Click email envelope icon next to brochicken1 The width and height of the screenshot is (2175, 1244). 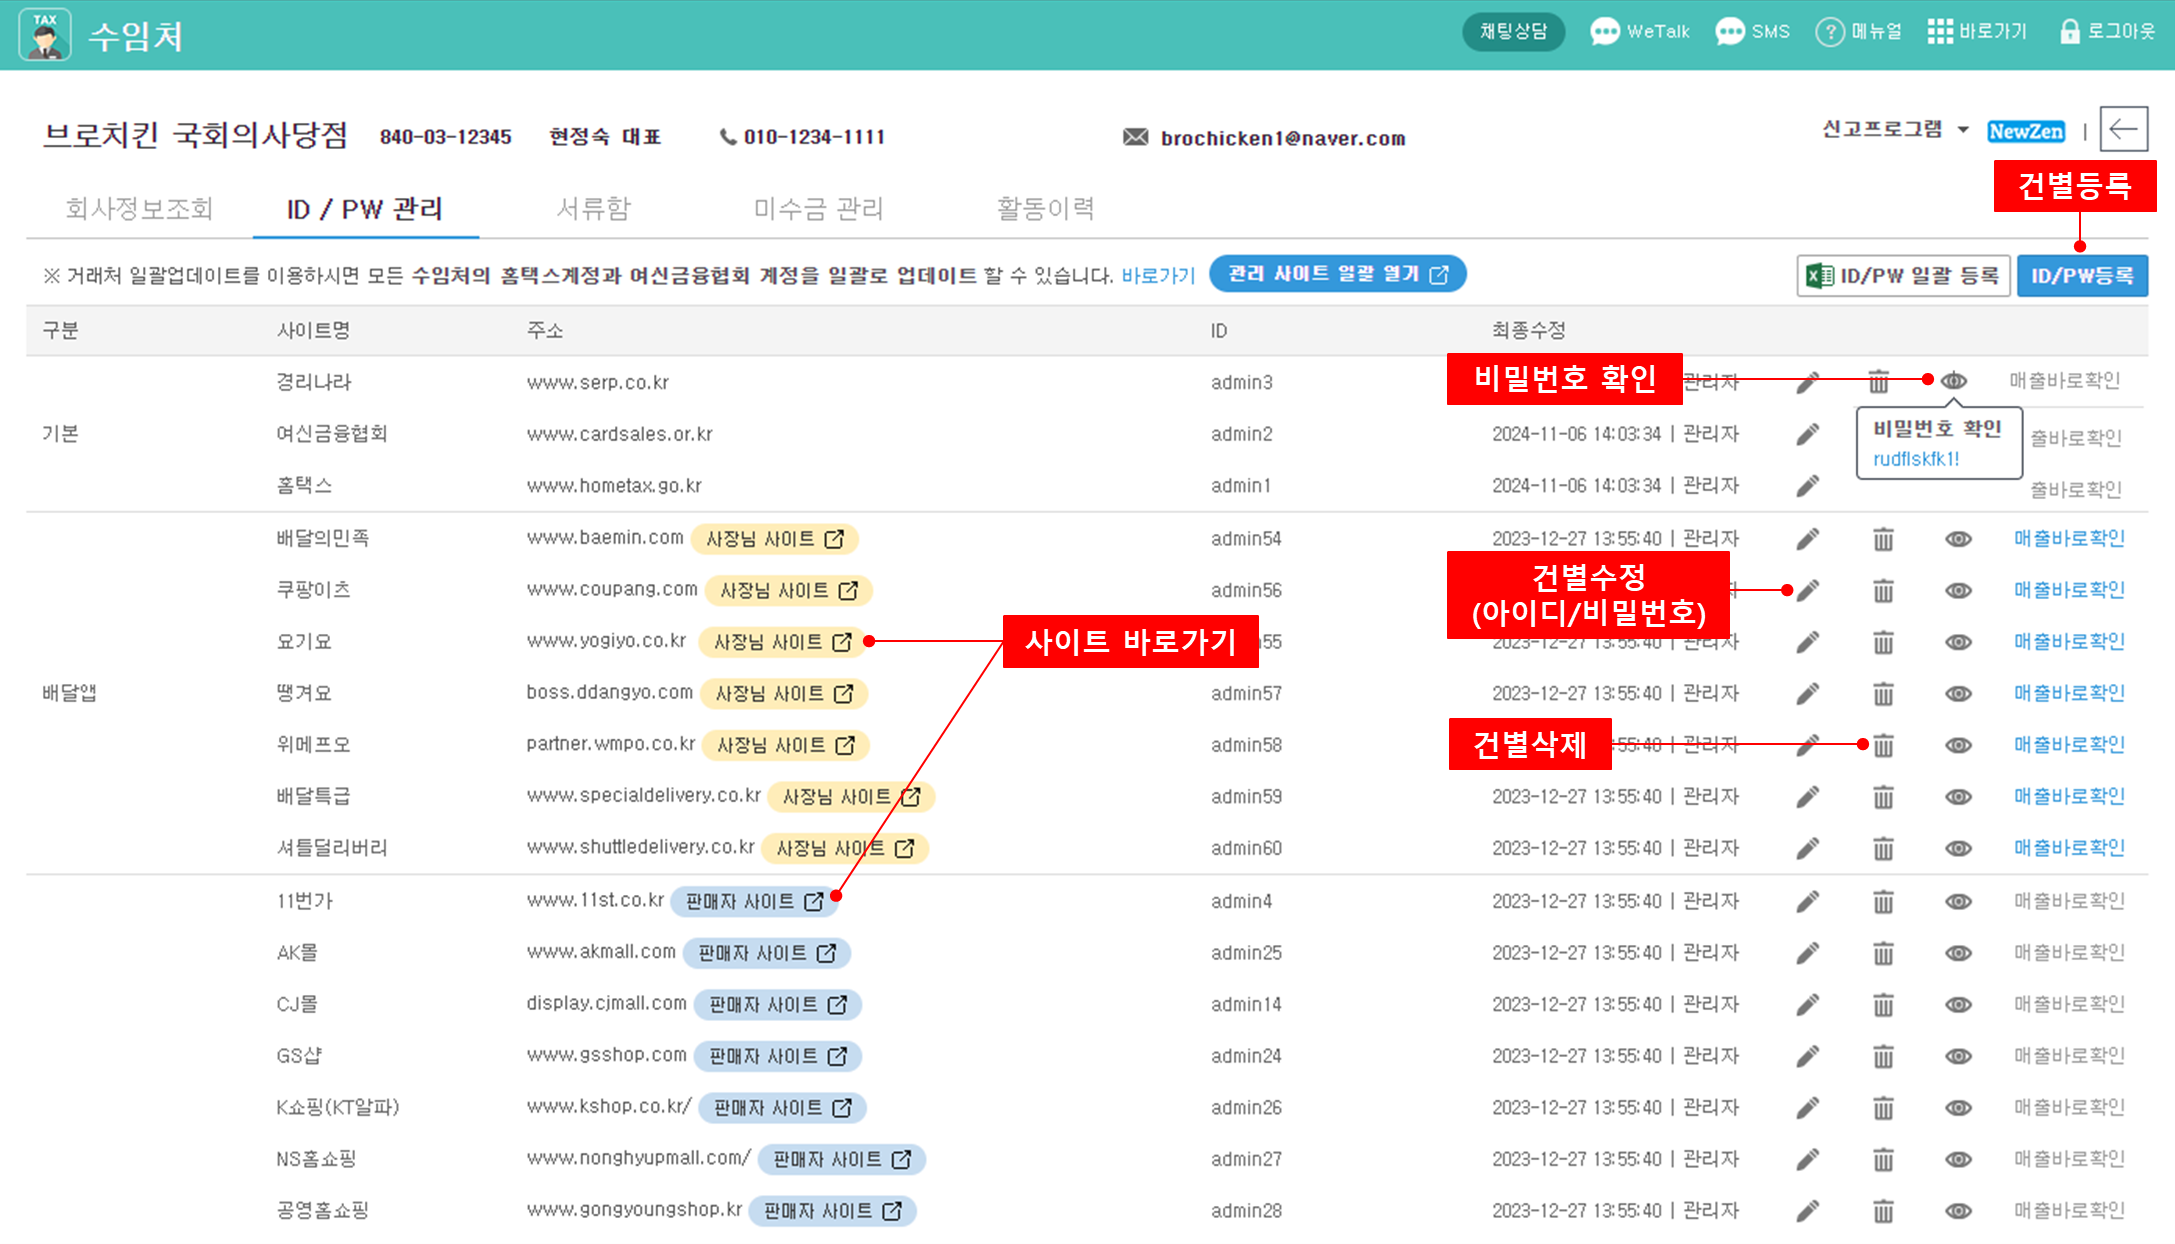(x=1135, y=137)
